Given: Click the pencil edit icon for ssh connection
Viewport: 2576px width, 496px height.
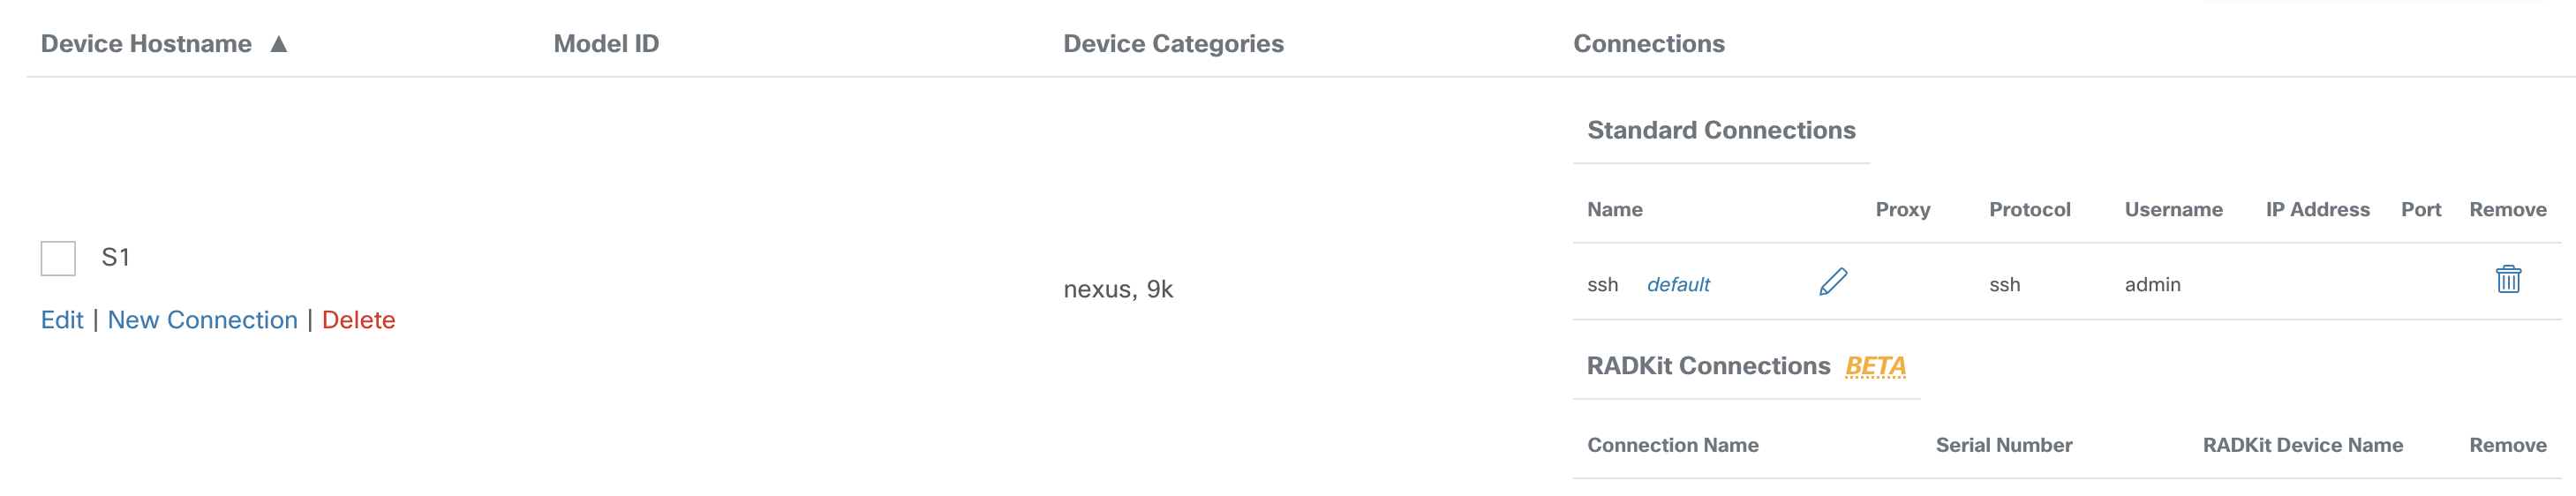Looking at the screenshot, I should [1832, 282].
